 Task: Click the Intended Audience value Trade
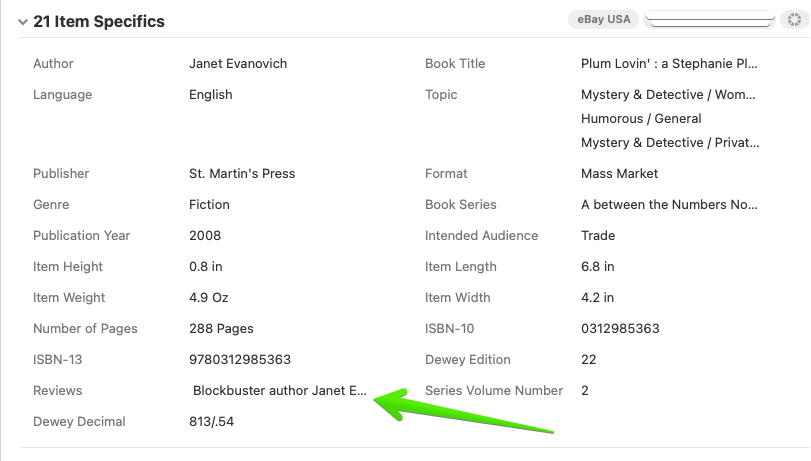tap(598, 236)
